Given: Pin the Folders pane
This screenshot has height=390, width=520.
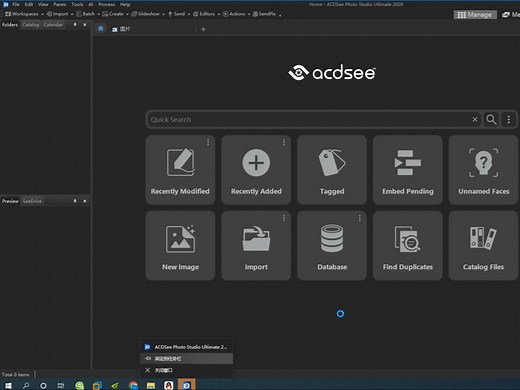Looking at the screenshot, I should [x=75, y=25].
